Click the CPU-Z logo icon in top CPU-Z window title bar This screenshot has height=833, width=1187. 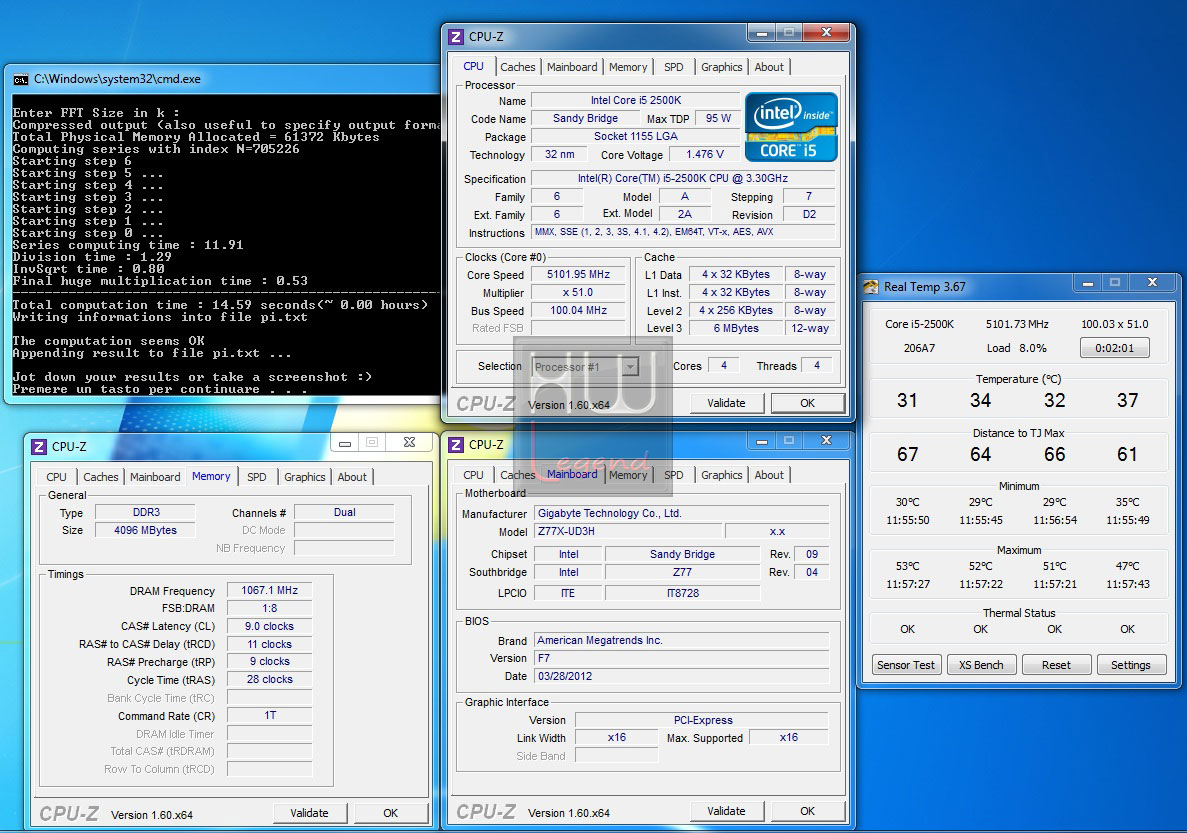[x=456, y=37]
